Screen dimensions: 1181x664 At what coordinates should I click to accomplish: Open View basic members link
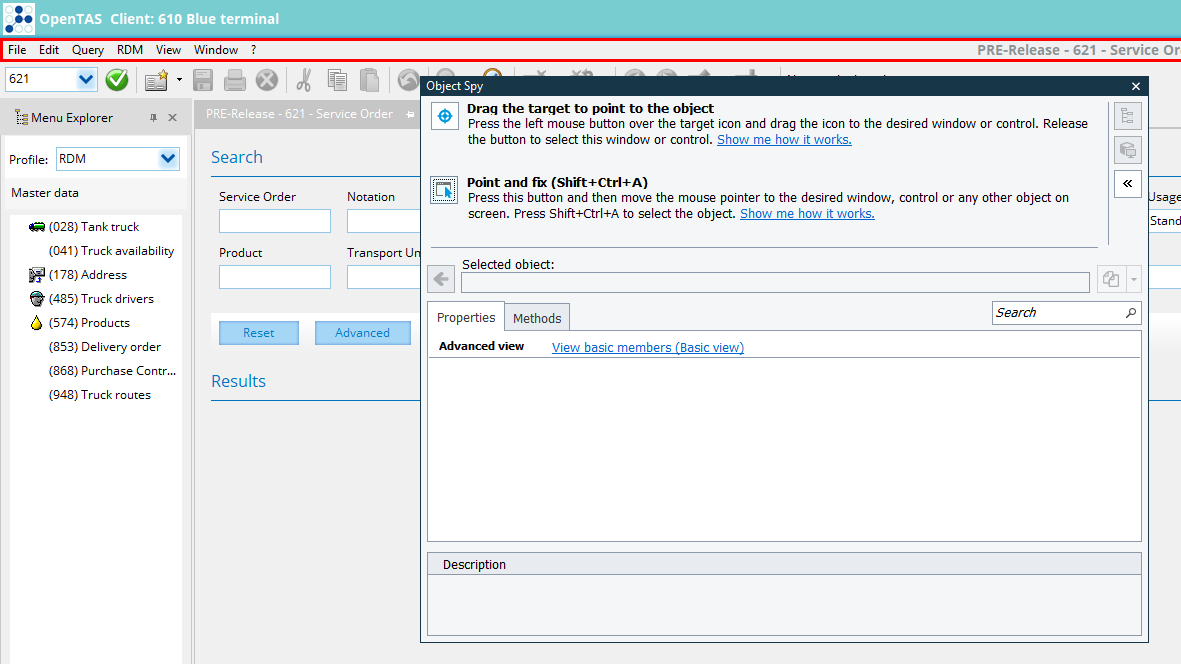pyautogui.click(x=647, y=348)
